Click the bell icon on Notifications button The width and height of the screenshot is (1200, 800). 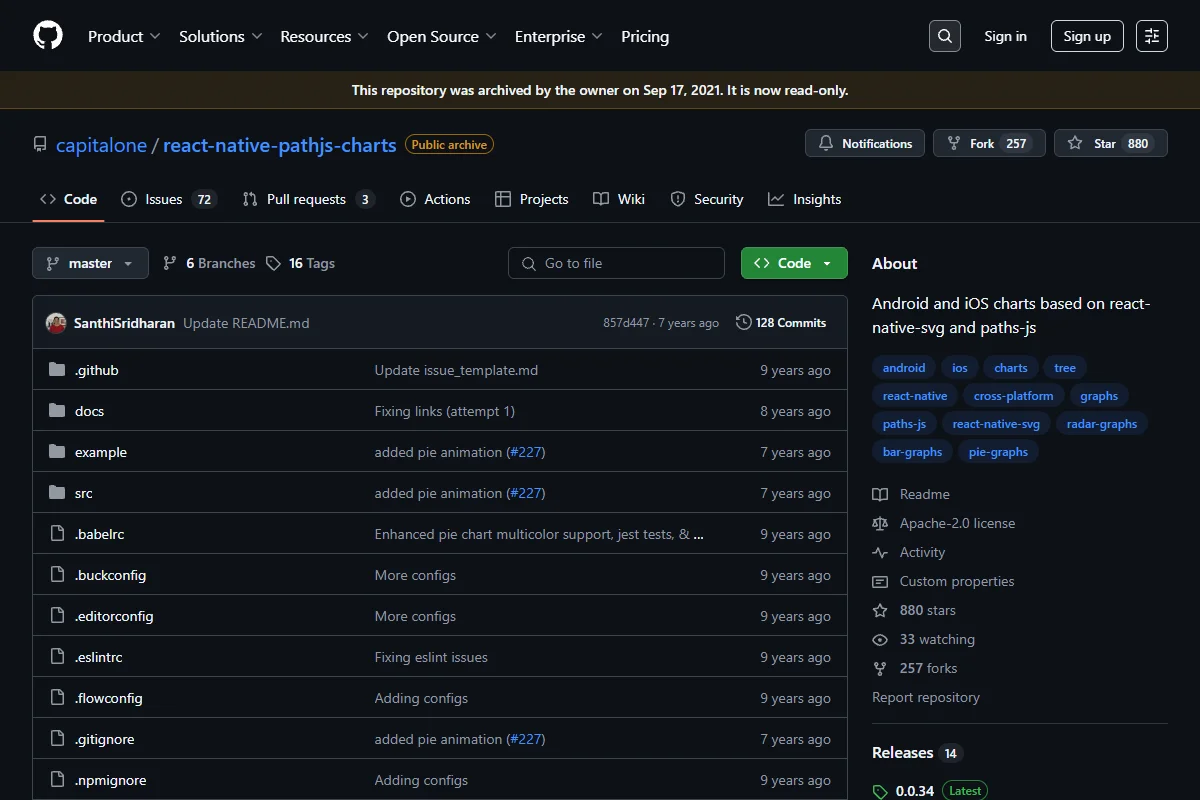826,143
